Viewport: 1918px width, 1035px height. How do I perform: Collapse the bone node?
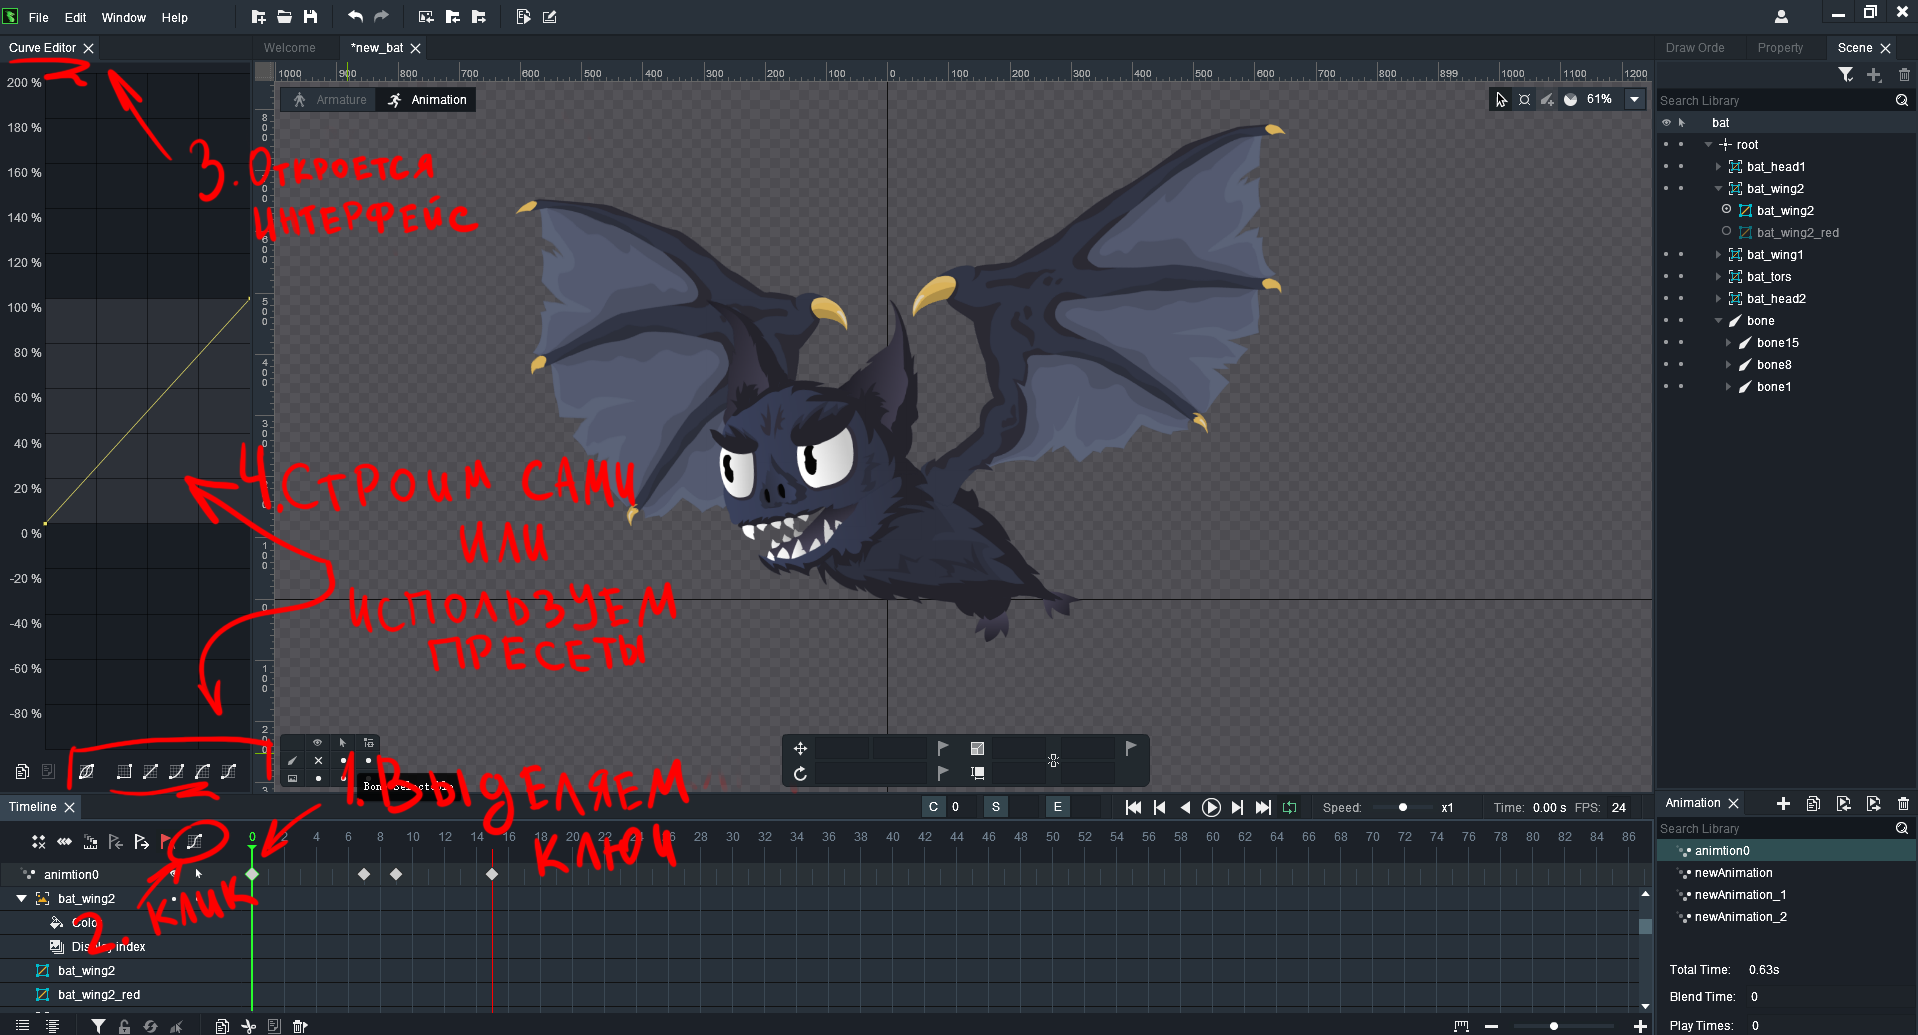point(1718,321)
